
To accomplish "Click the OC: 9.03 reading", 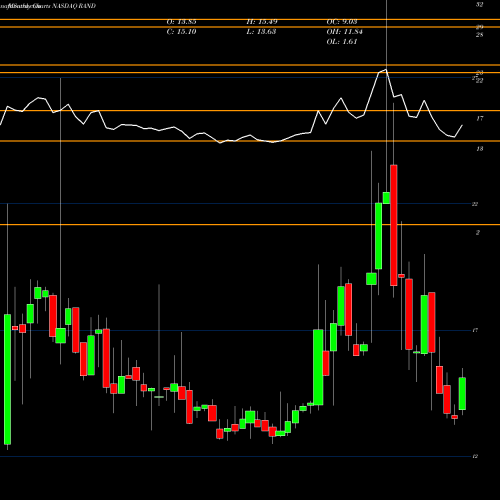I will 342,22.
